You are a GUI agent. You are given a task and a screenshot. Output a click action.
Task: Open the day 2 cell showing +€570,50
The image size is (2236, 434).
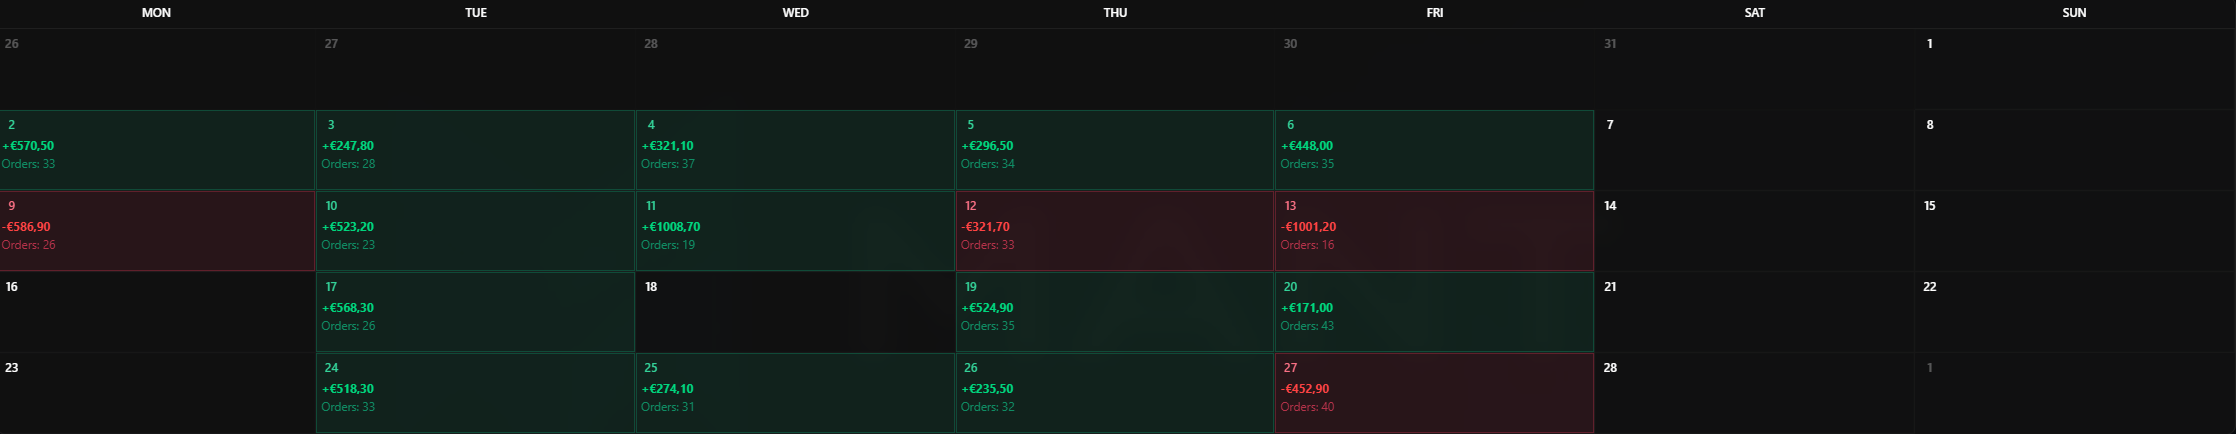(157, 150)
